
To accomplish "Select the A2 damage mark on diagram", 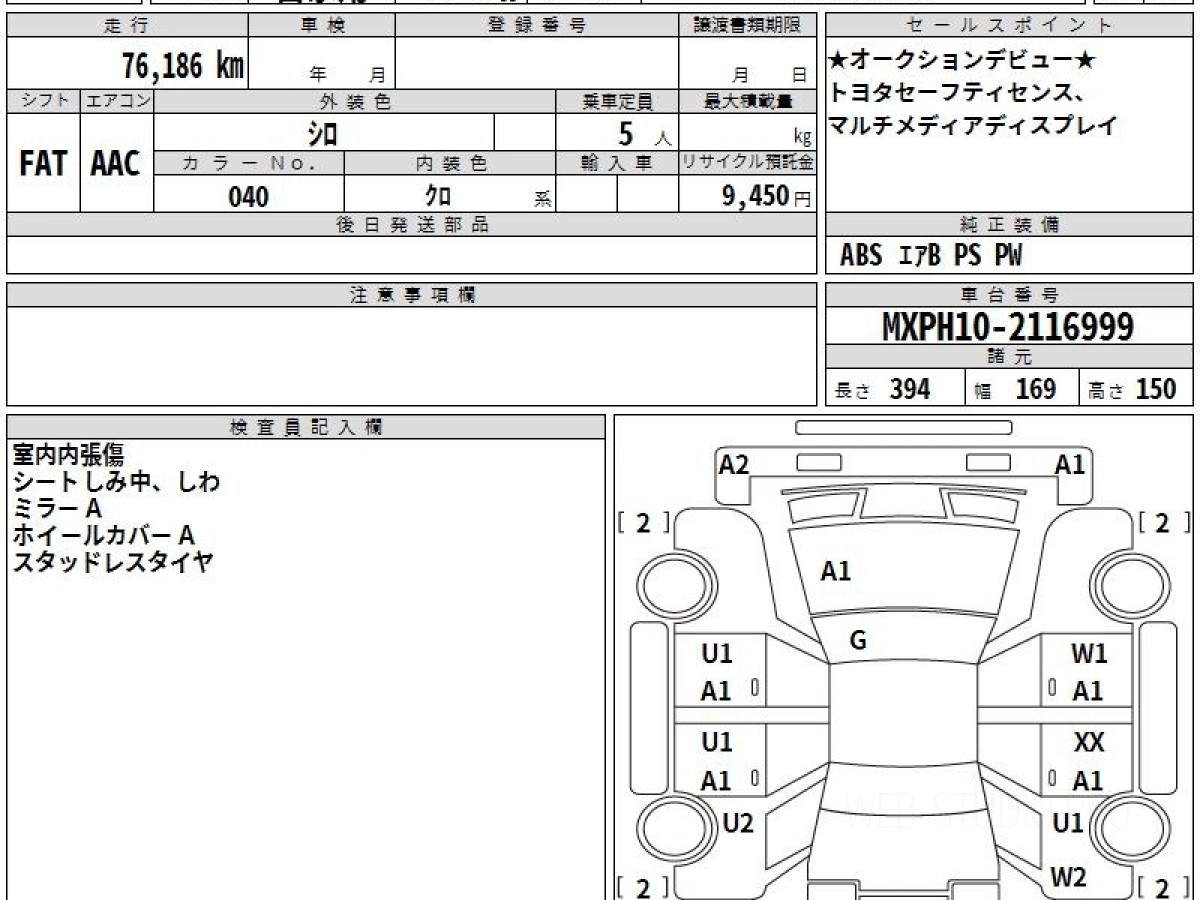I will 734,464.
